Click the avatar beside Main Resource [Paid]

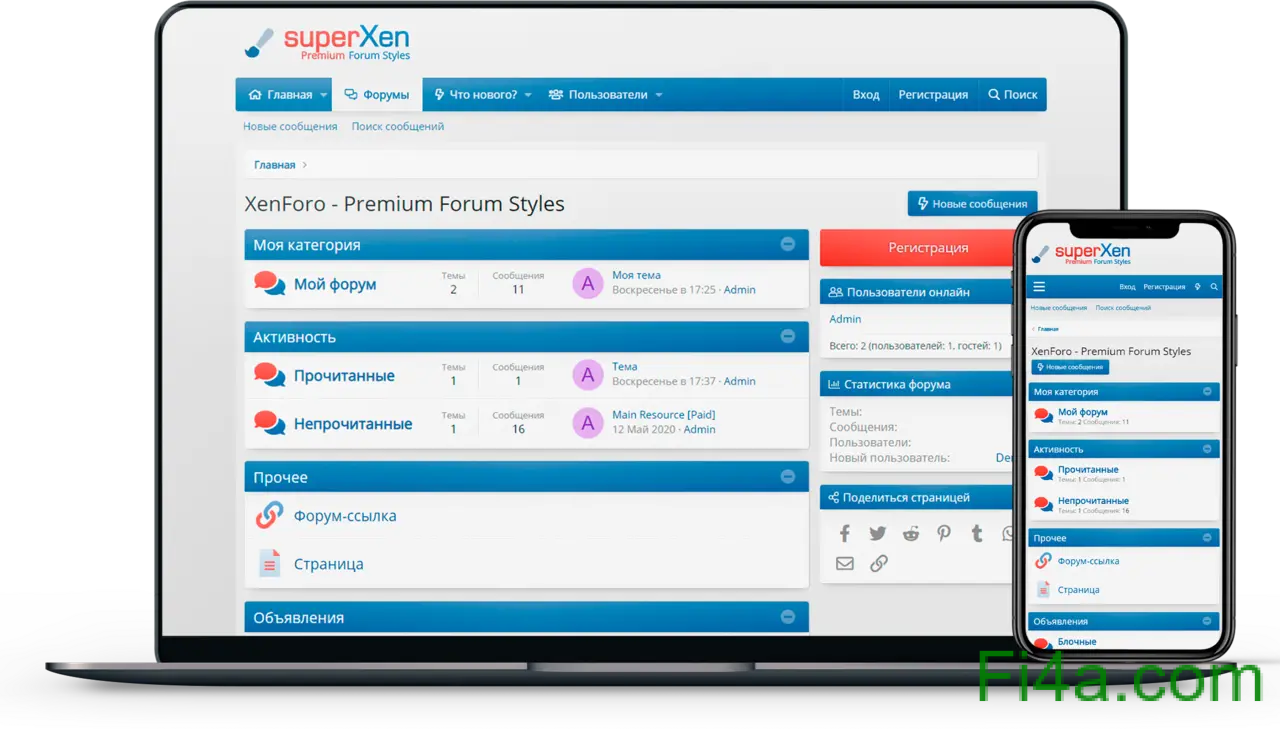tap(587, 423)
